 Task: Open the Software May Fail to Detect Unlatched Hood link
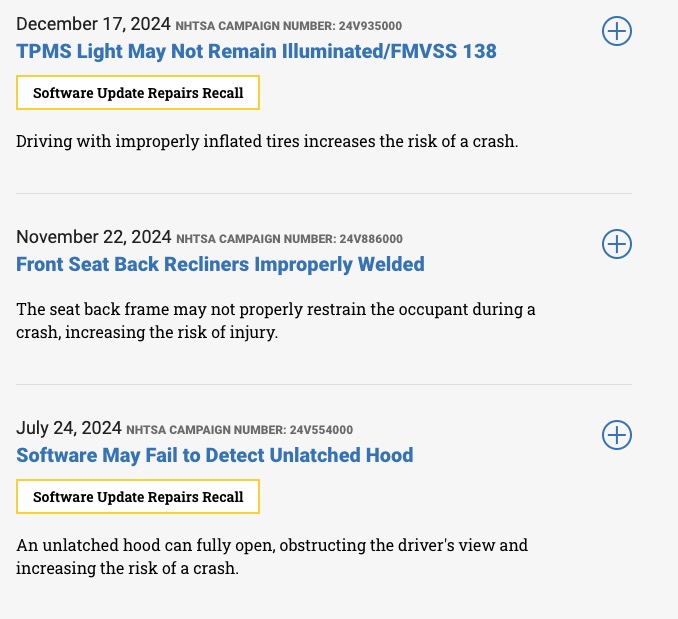tap(214, 455)
